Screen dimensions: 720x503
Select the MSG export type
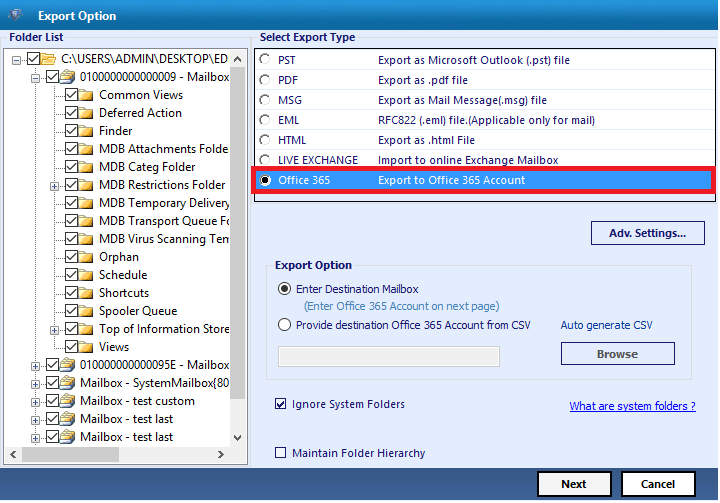pyautogui.click(x=265, y=100)
